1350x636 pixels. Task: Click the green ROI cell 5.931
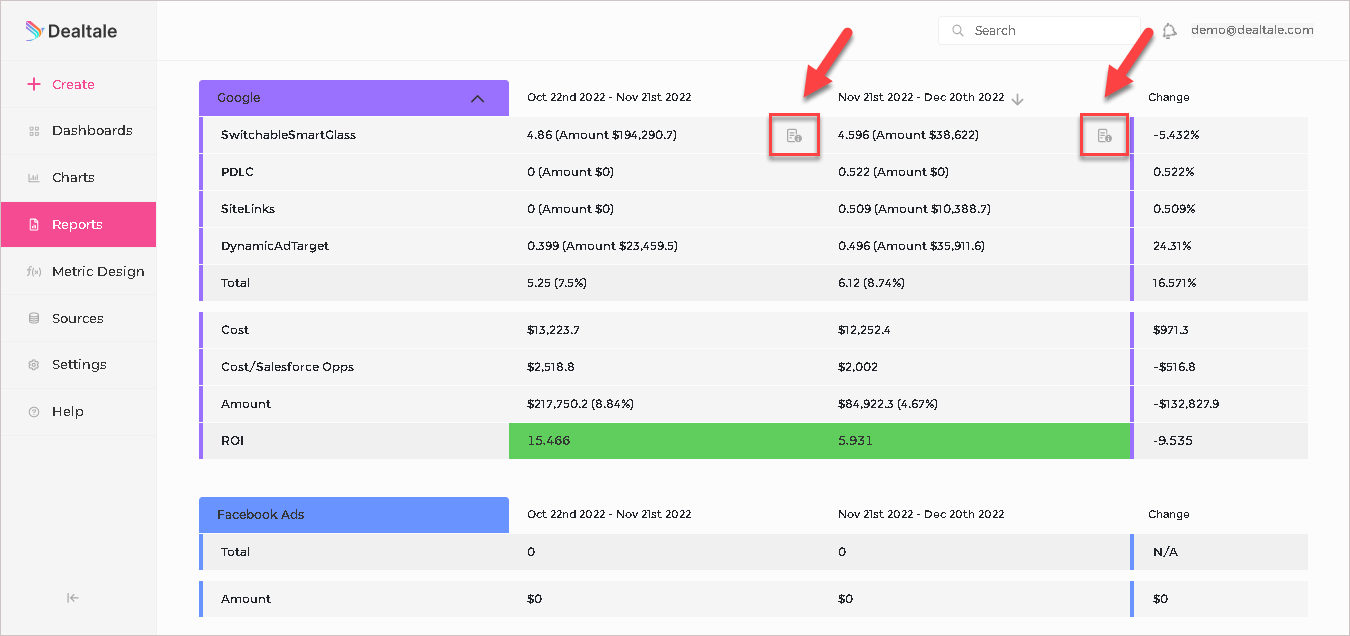pyautogui.click(x=975, y=441)
